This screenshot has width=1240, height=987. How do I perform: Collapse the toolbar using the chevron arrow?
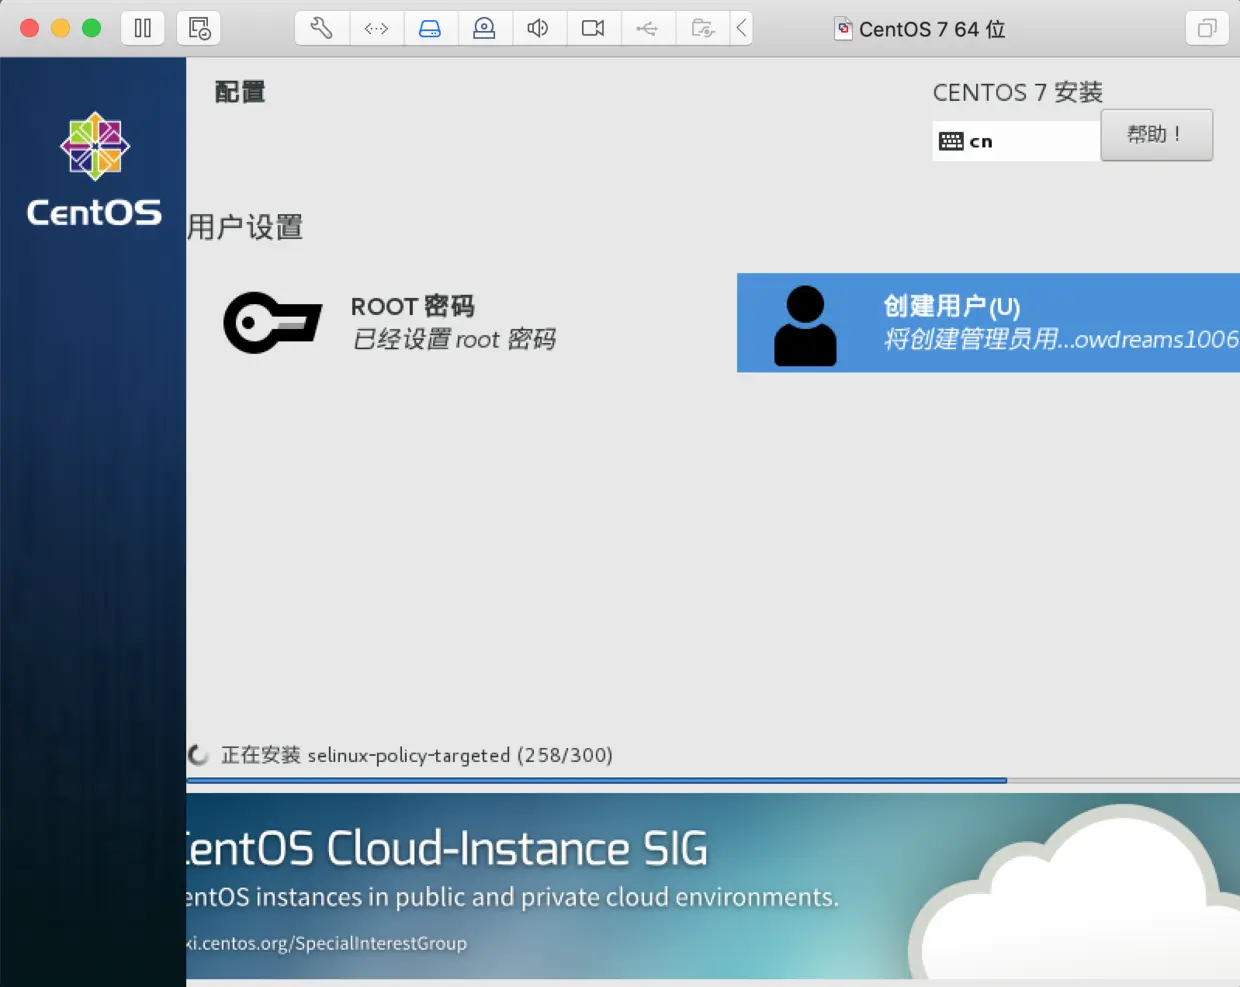coord(741,28)
